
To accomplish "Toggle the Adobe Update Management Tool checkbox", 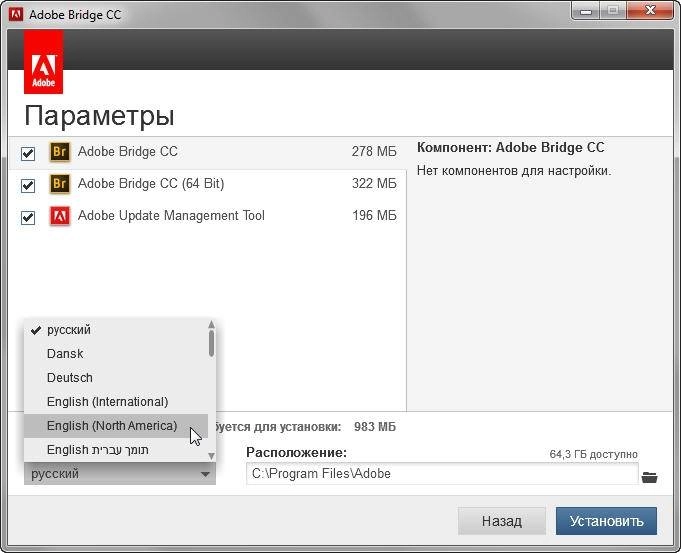I will point(28,217).
